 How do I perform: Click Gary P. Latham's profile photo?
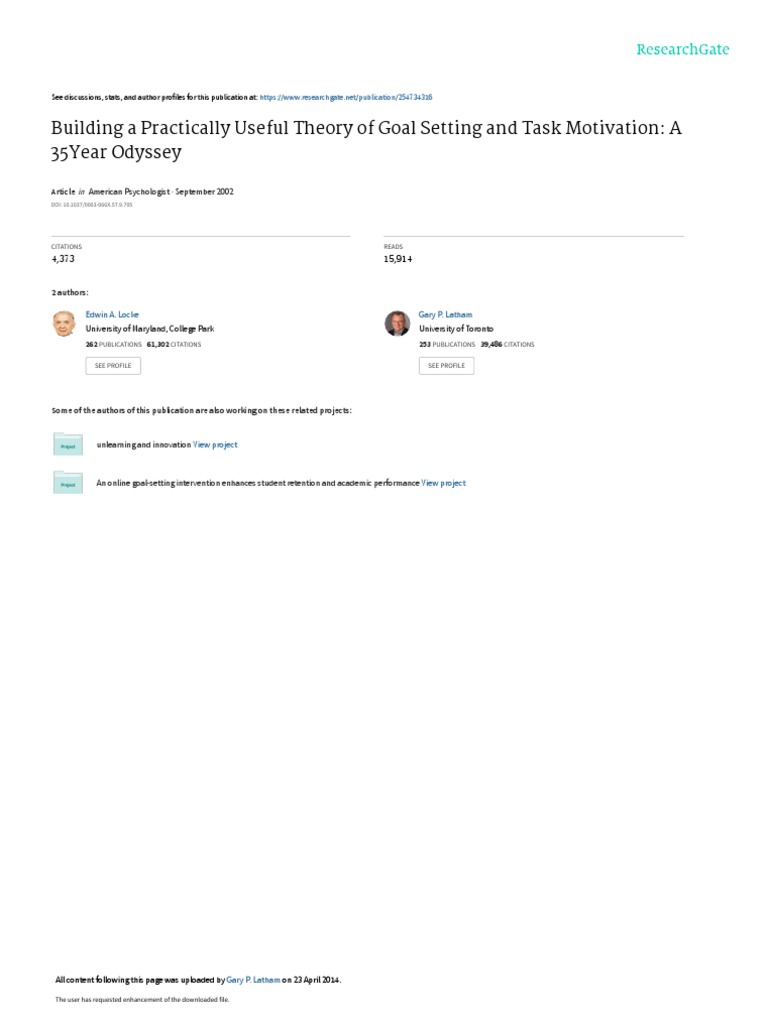tap(397, 323)
